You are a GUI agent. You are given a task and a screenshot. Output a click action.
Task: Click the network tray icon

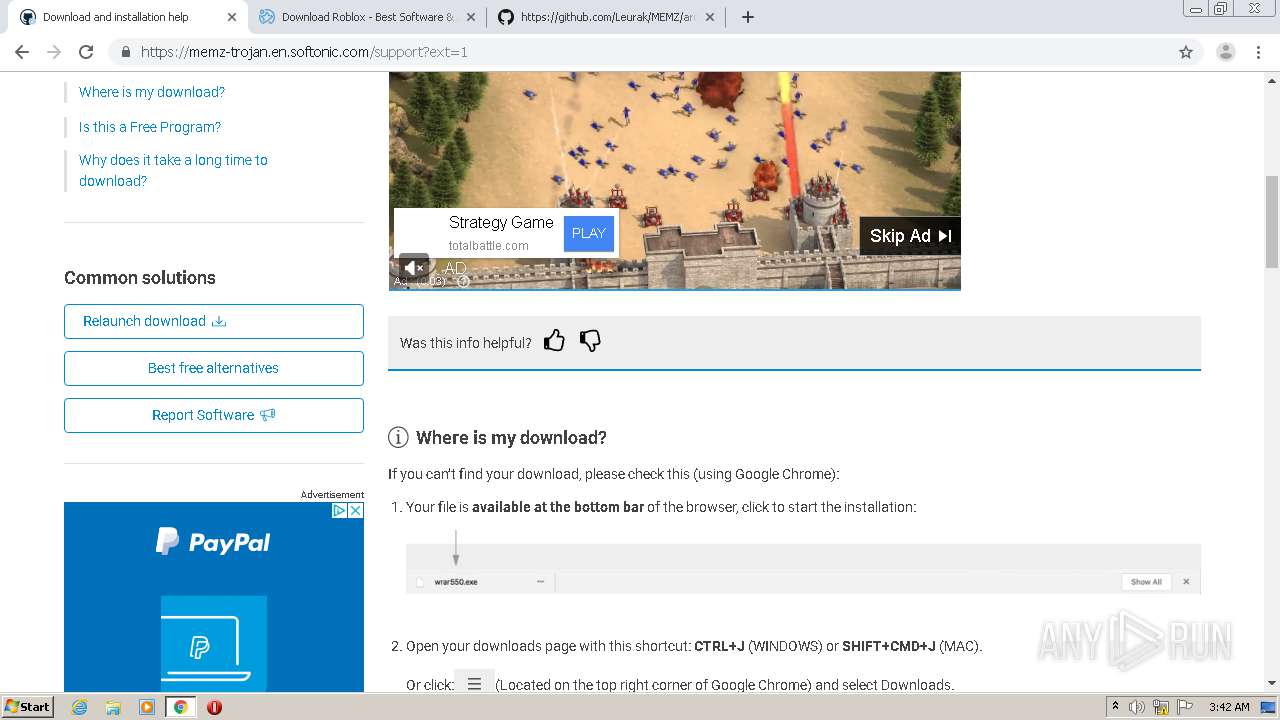1161,707
